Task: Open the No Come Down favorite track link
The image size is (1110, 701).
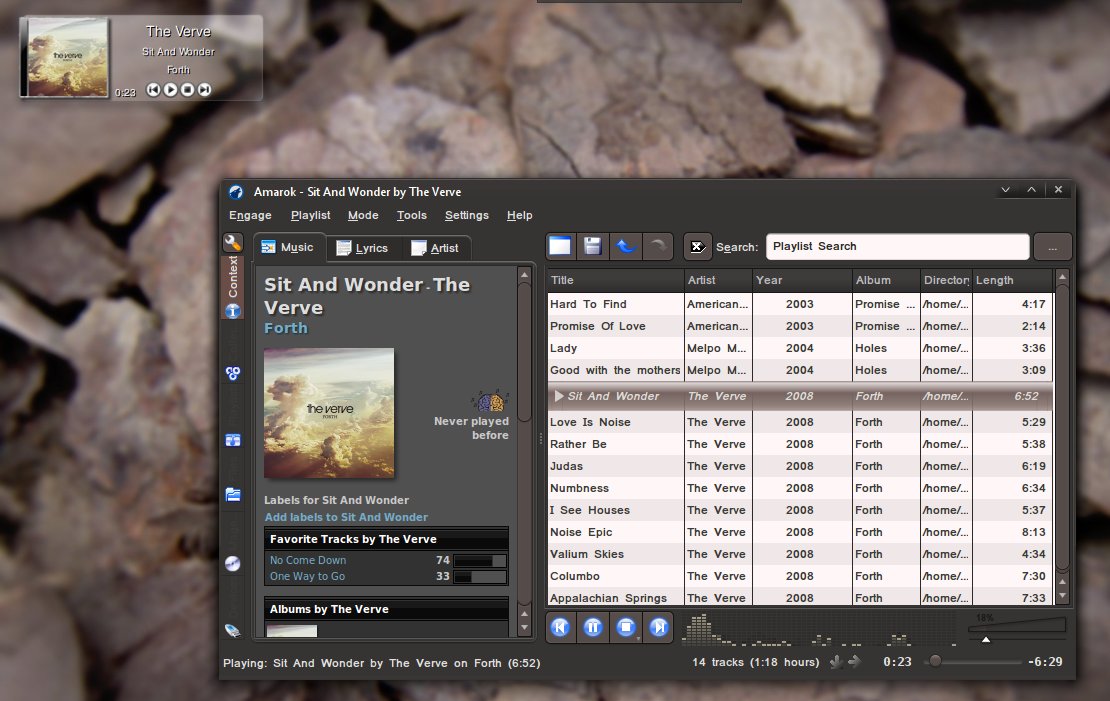Action: (308, 560)
